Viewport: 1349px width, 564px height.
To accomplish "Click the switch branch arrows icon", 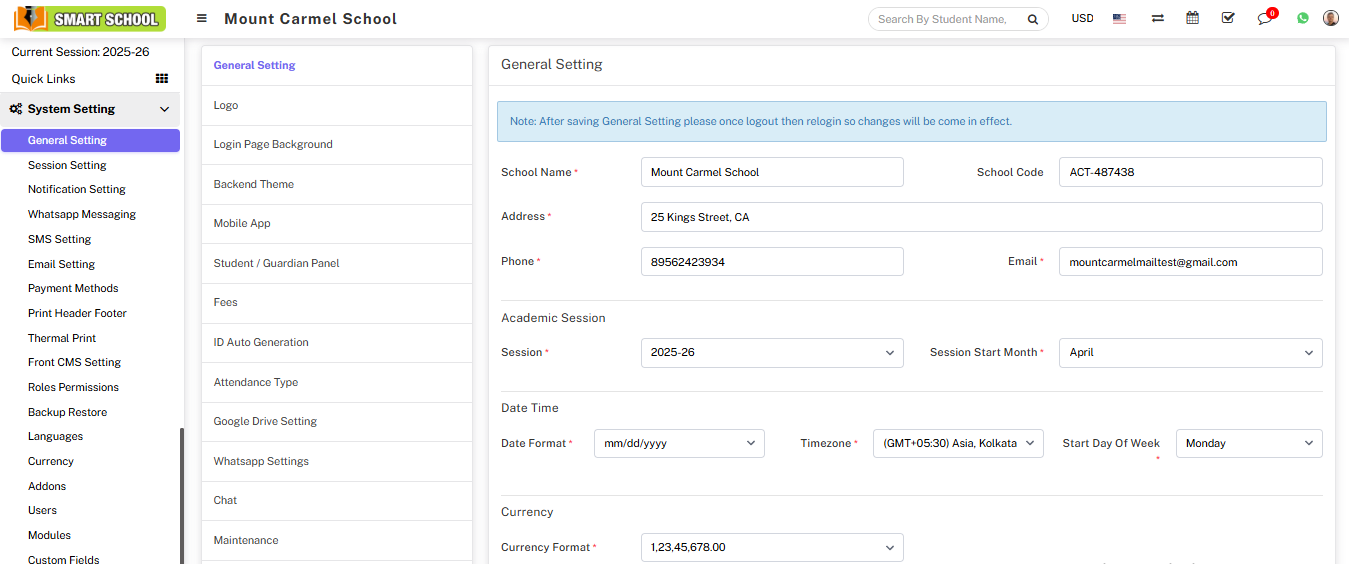I will pyautogui.click(x=1157, y=19).
